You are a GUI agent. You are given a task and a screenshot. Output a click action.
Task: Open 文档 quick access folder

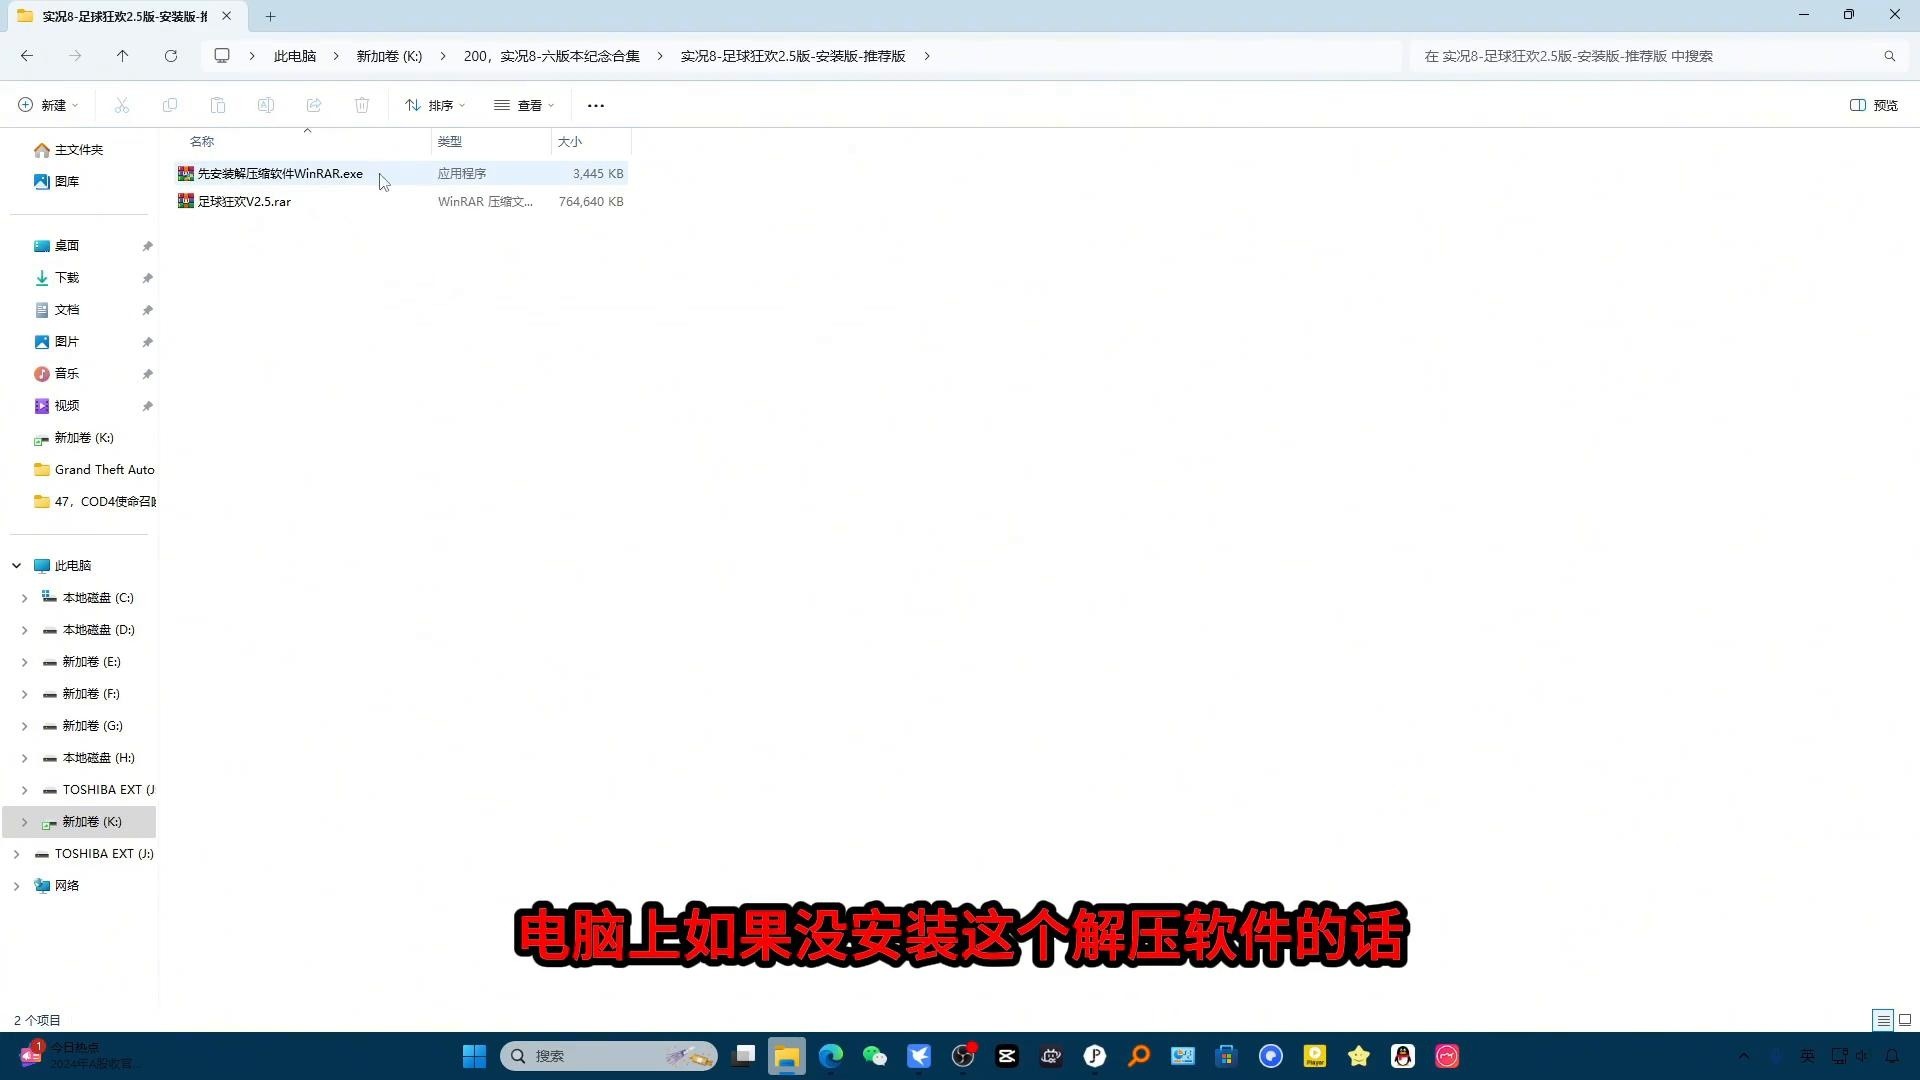click(x=67, y=309)
